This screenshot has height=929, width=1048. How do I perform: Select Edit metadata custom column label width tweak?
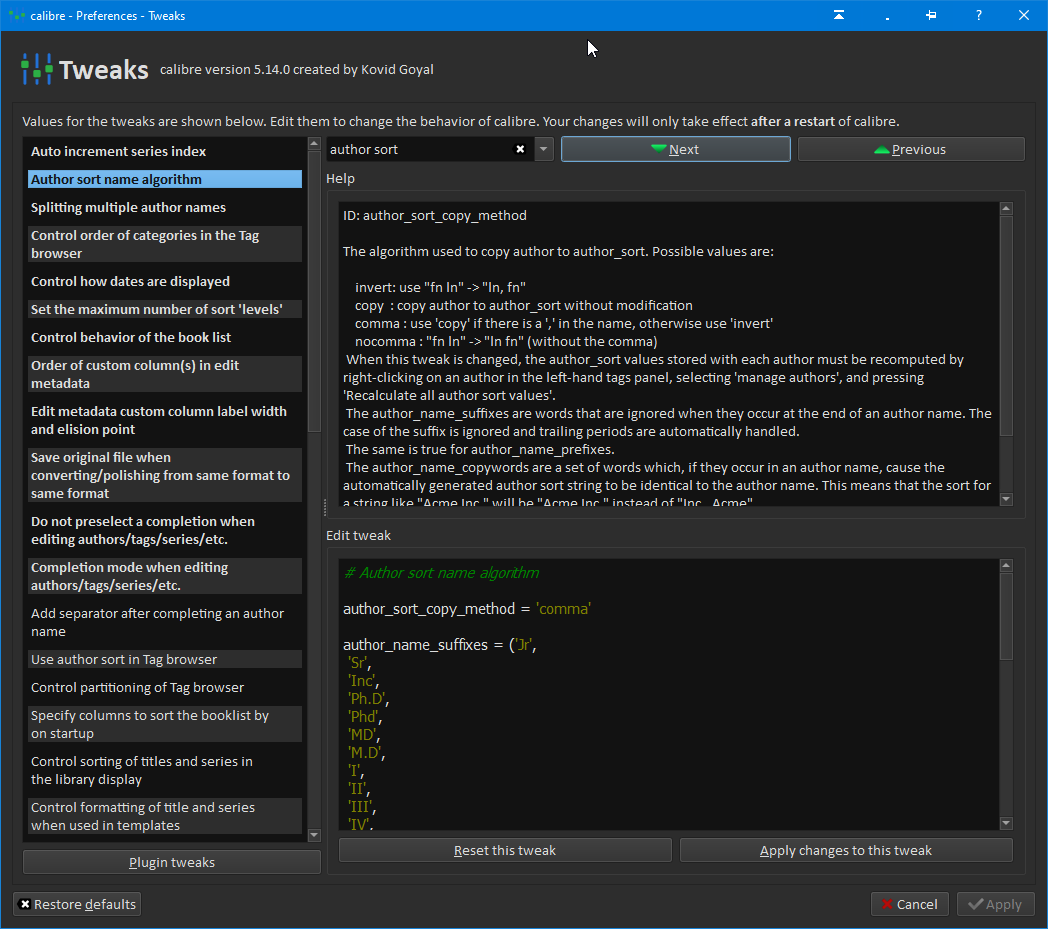(x=164, y=420)
